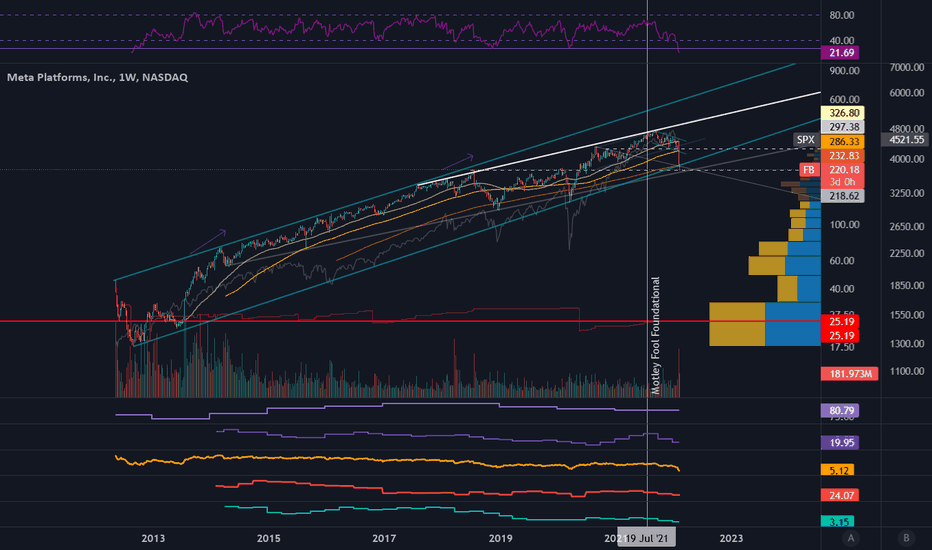Click the Motley Fool Foundational vertical label
This screenshot has height=550, width=932.
click(x=656, y=335)
